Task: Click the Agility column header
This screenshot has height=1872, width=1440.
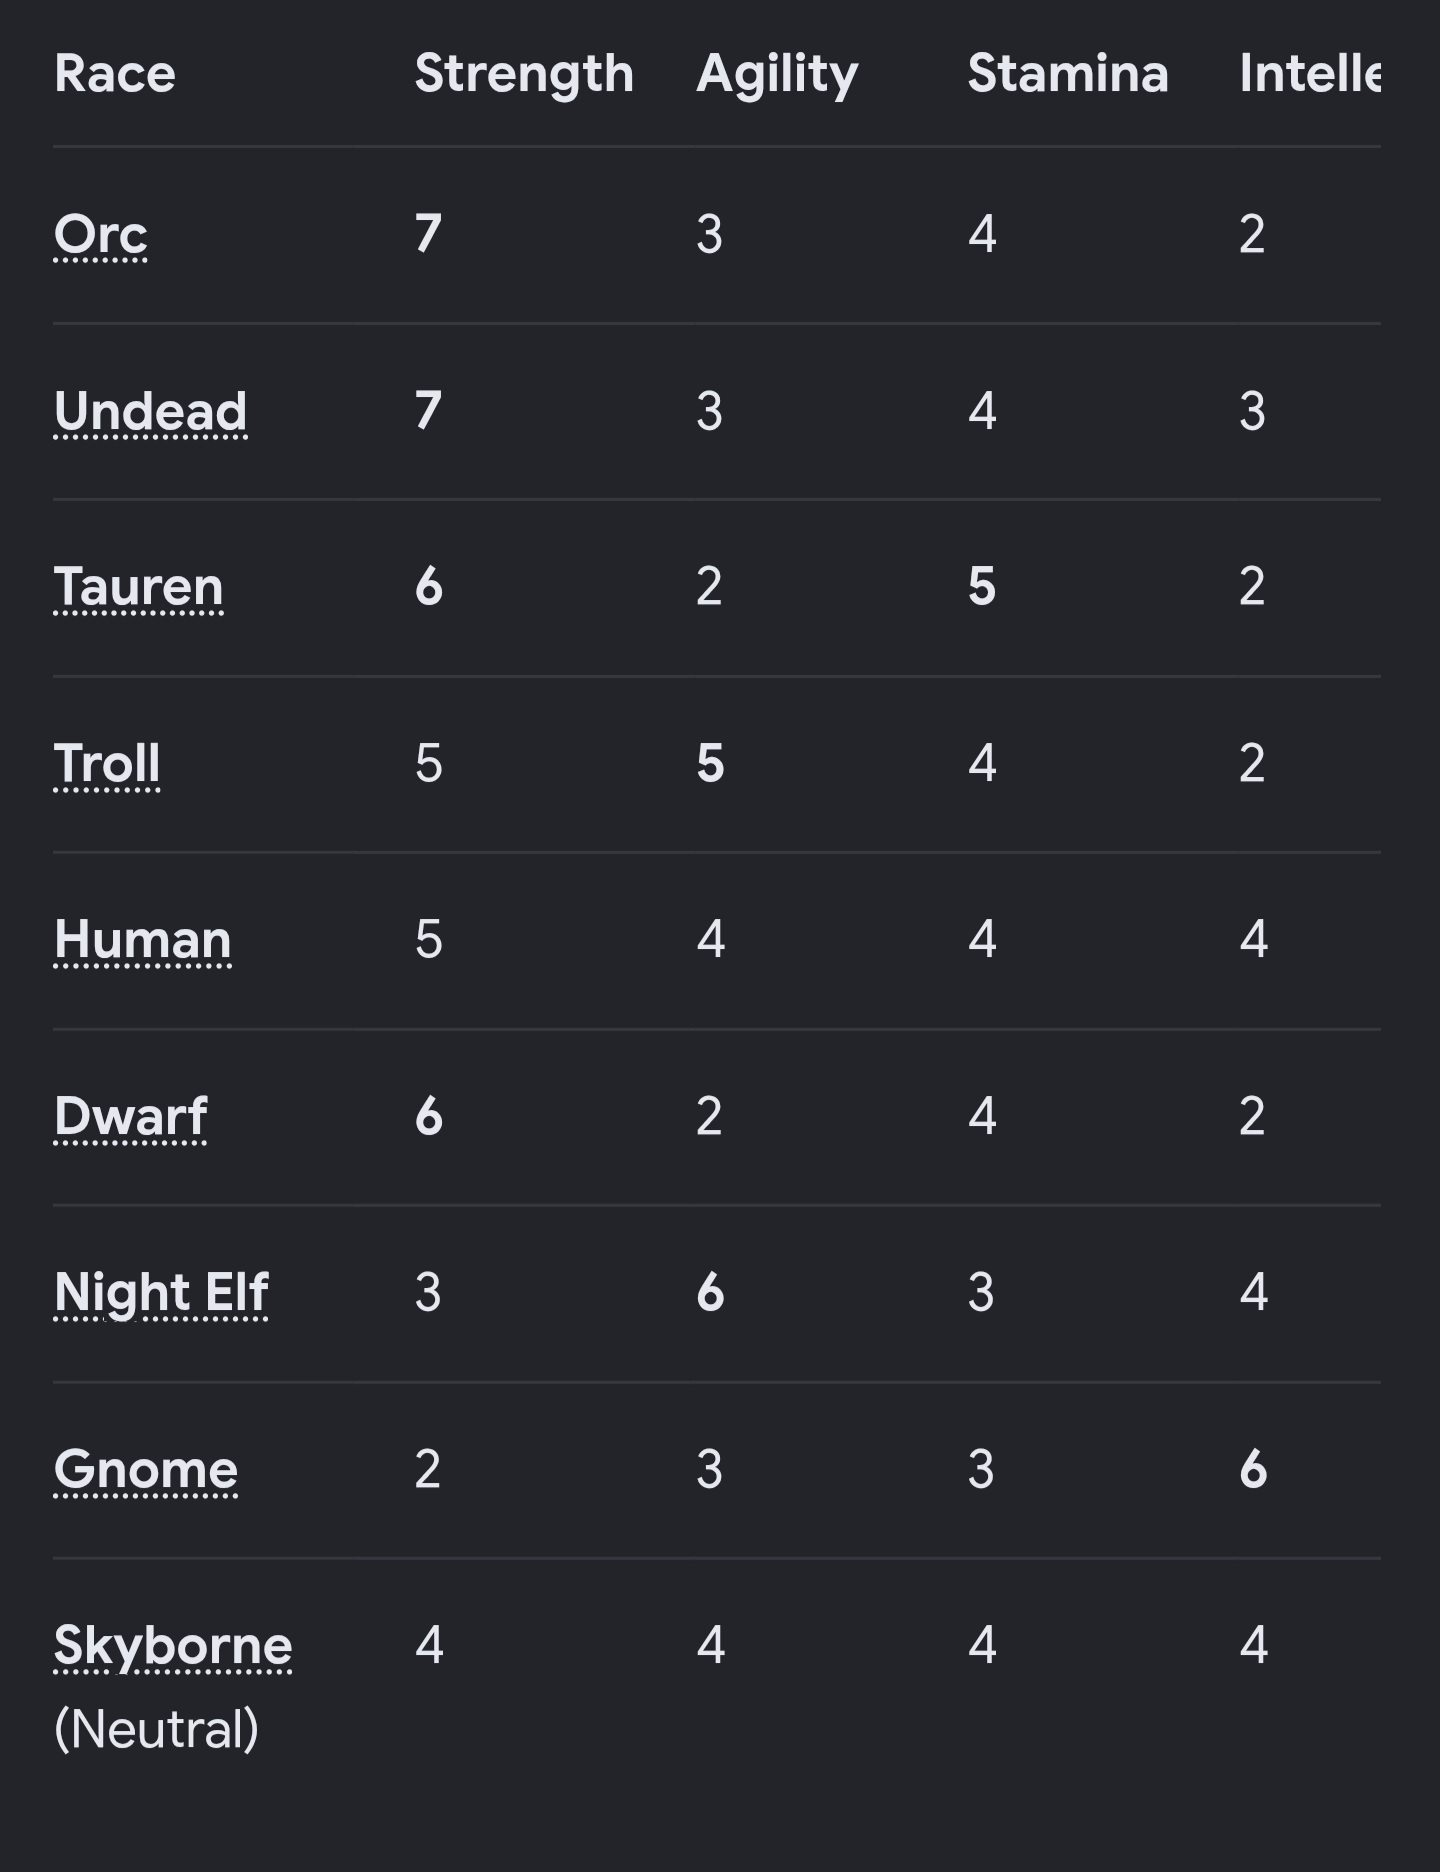Action: (x=777, y=74)
